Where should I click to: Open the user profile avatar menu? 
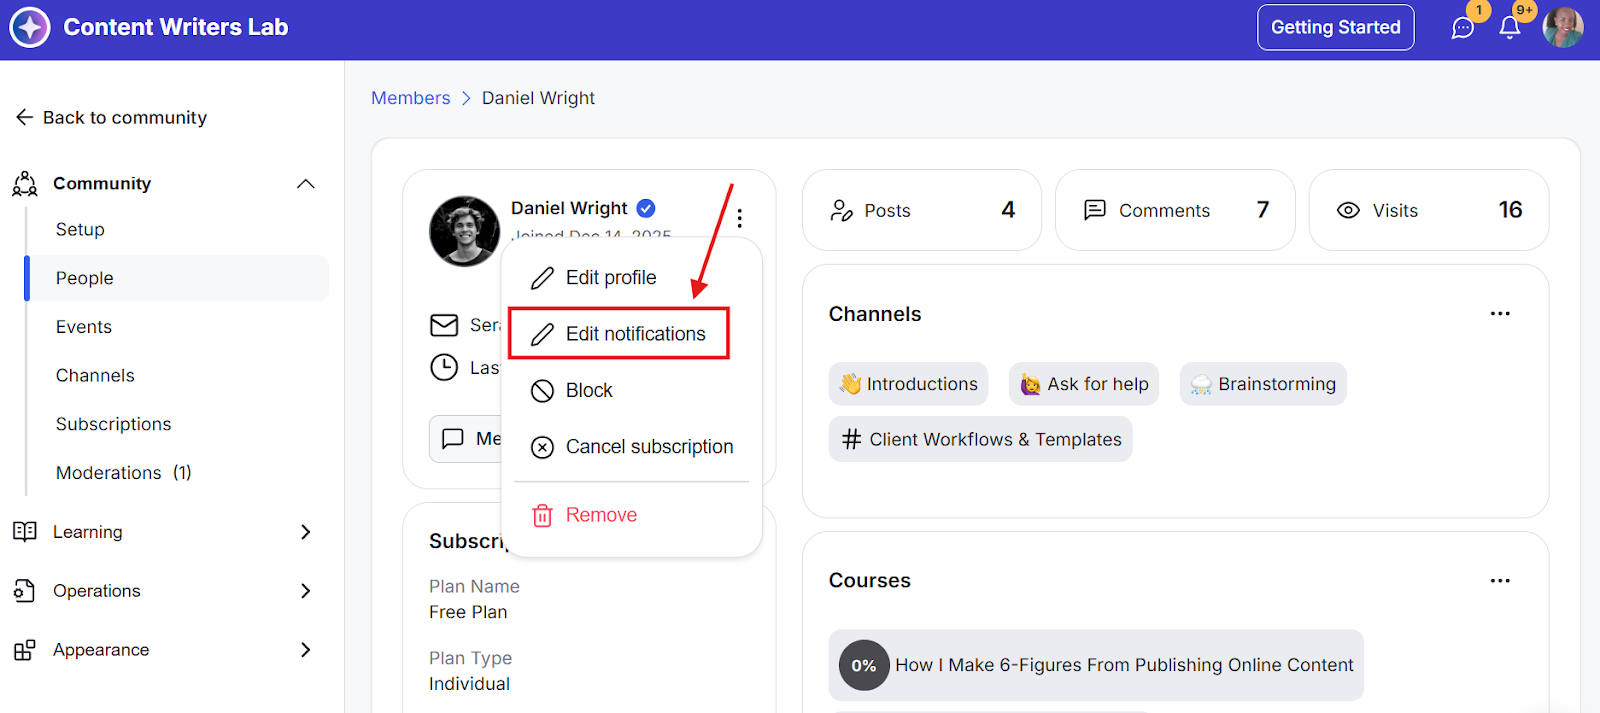tap(1563, 27)
